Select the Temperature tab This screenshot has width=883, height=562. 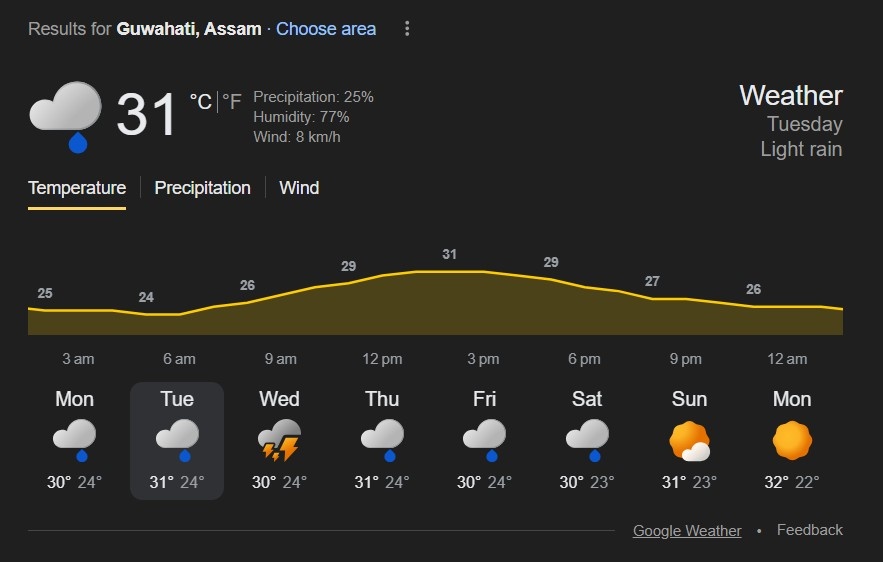point(77,188)
